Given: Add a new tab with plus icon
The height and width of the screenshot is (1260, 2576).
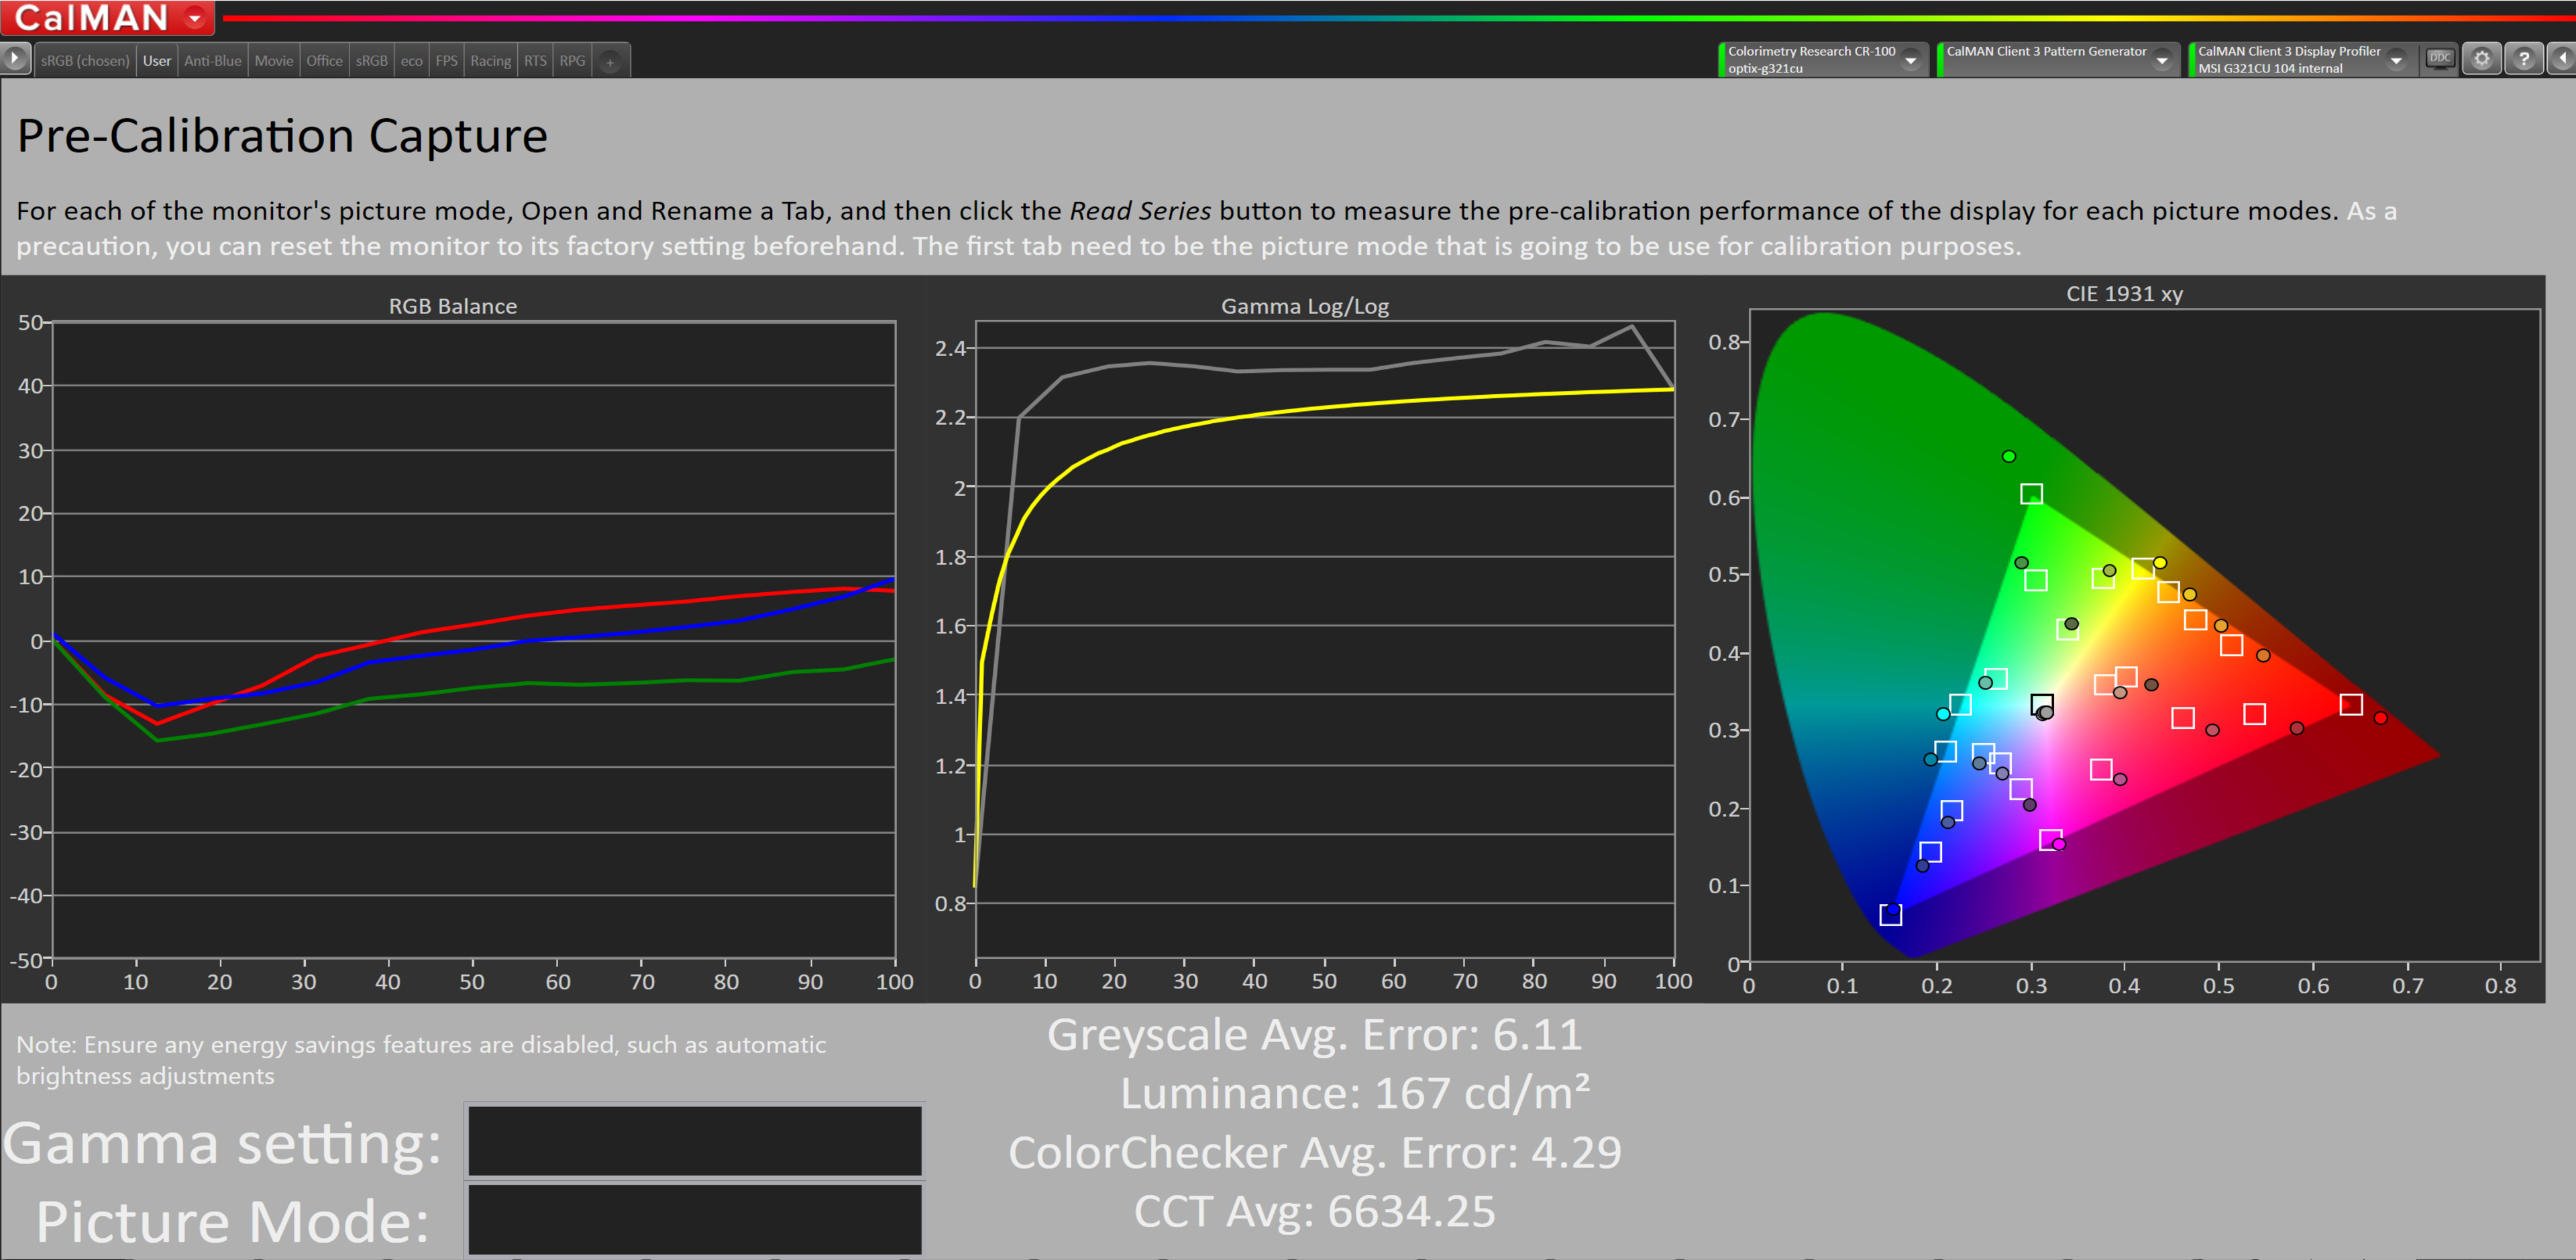Looking at the screenshot, I should (x=610, y=62).
